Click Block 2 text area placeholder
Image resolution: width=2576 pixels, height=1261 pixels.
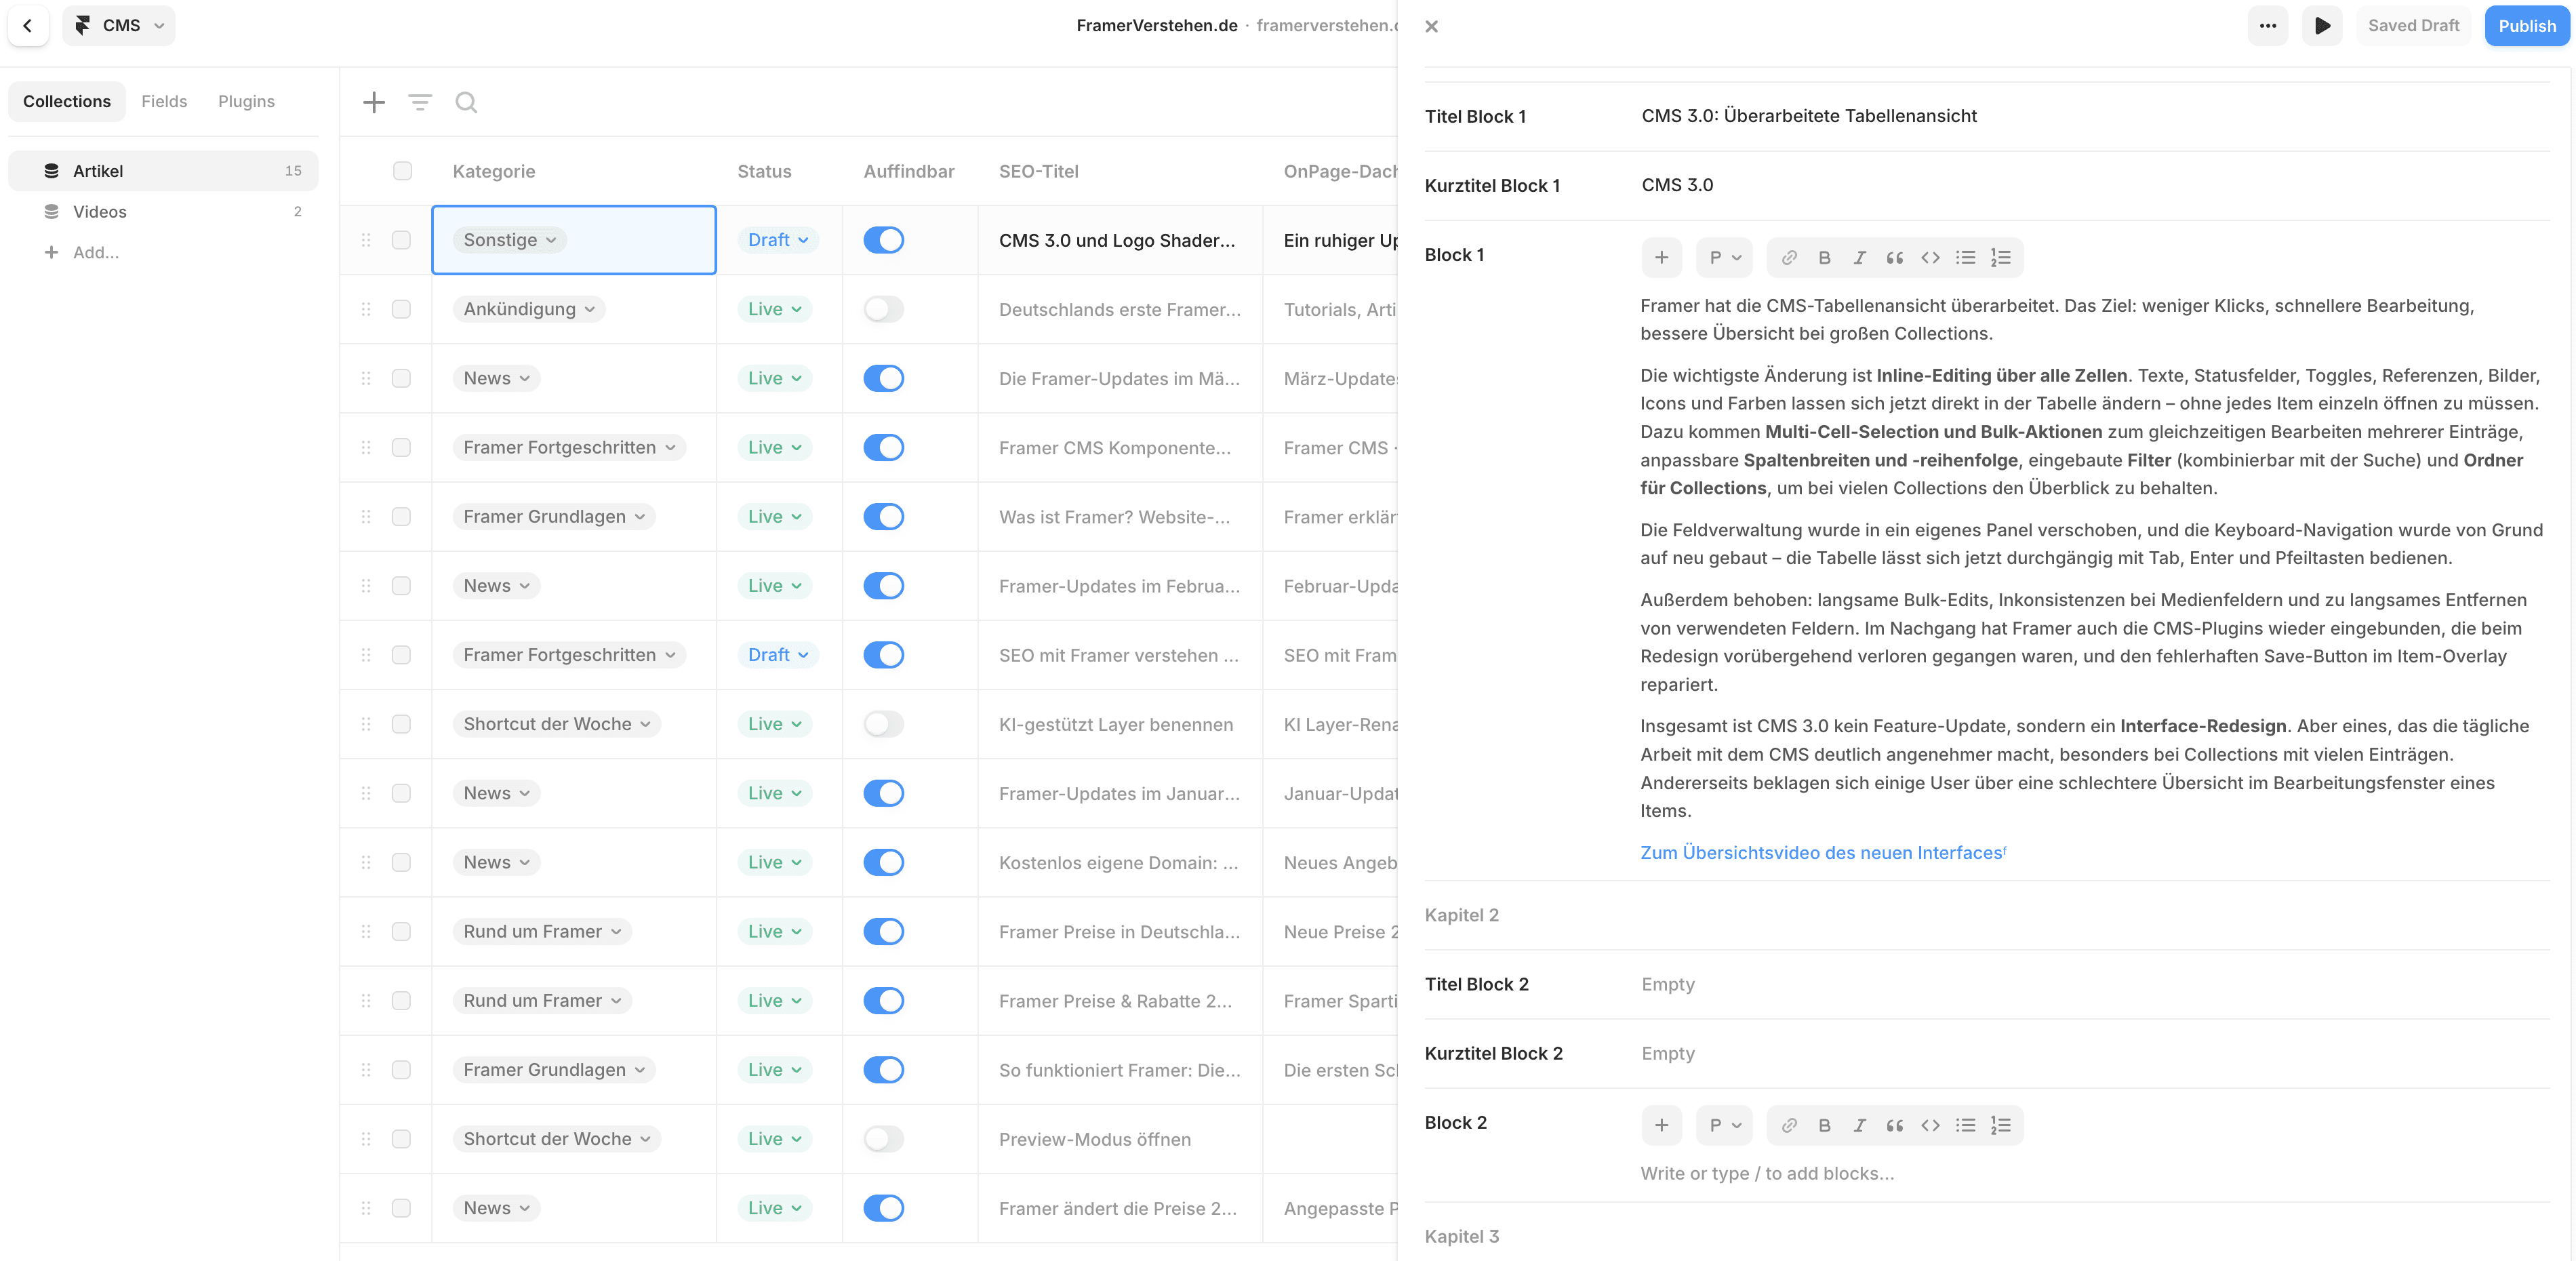[x=1767, y=1174]
